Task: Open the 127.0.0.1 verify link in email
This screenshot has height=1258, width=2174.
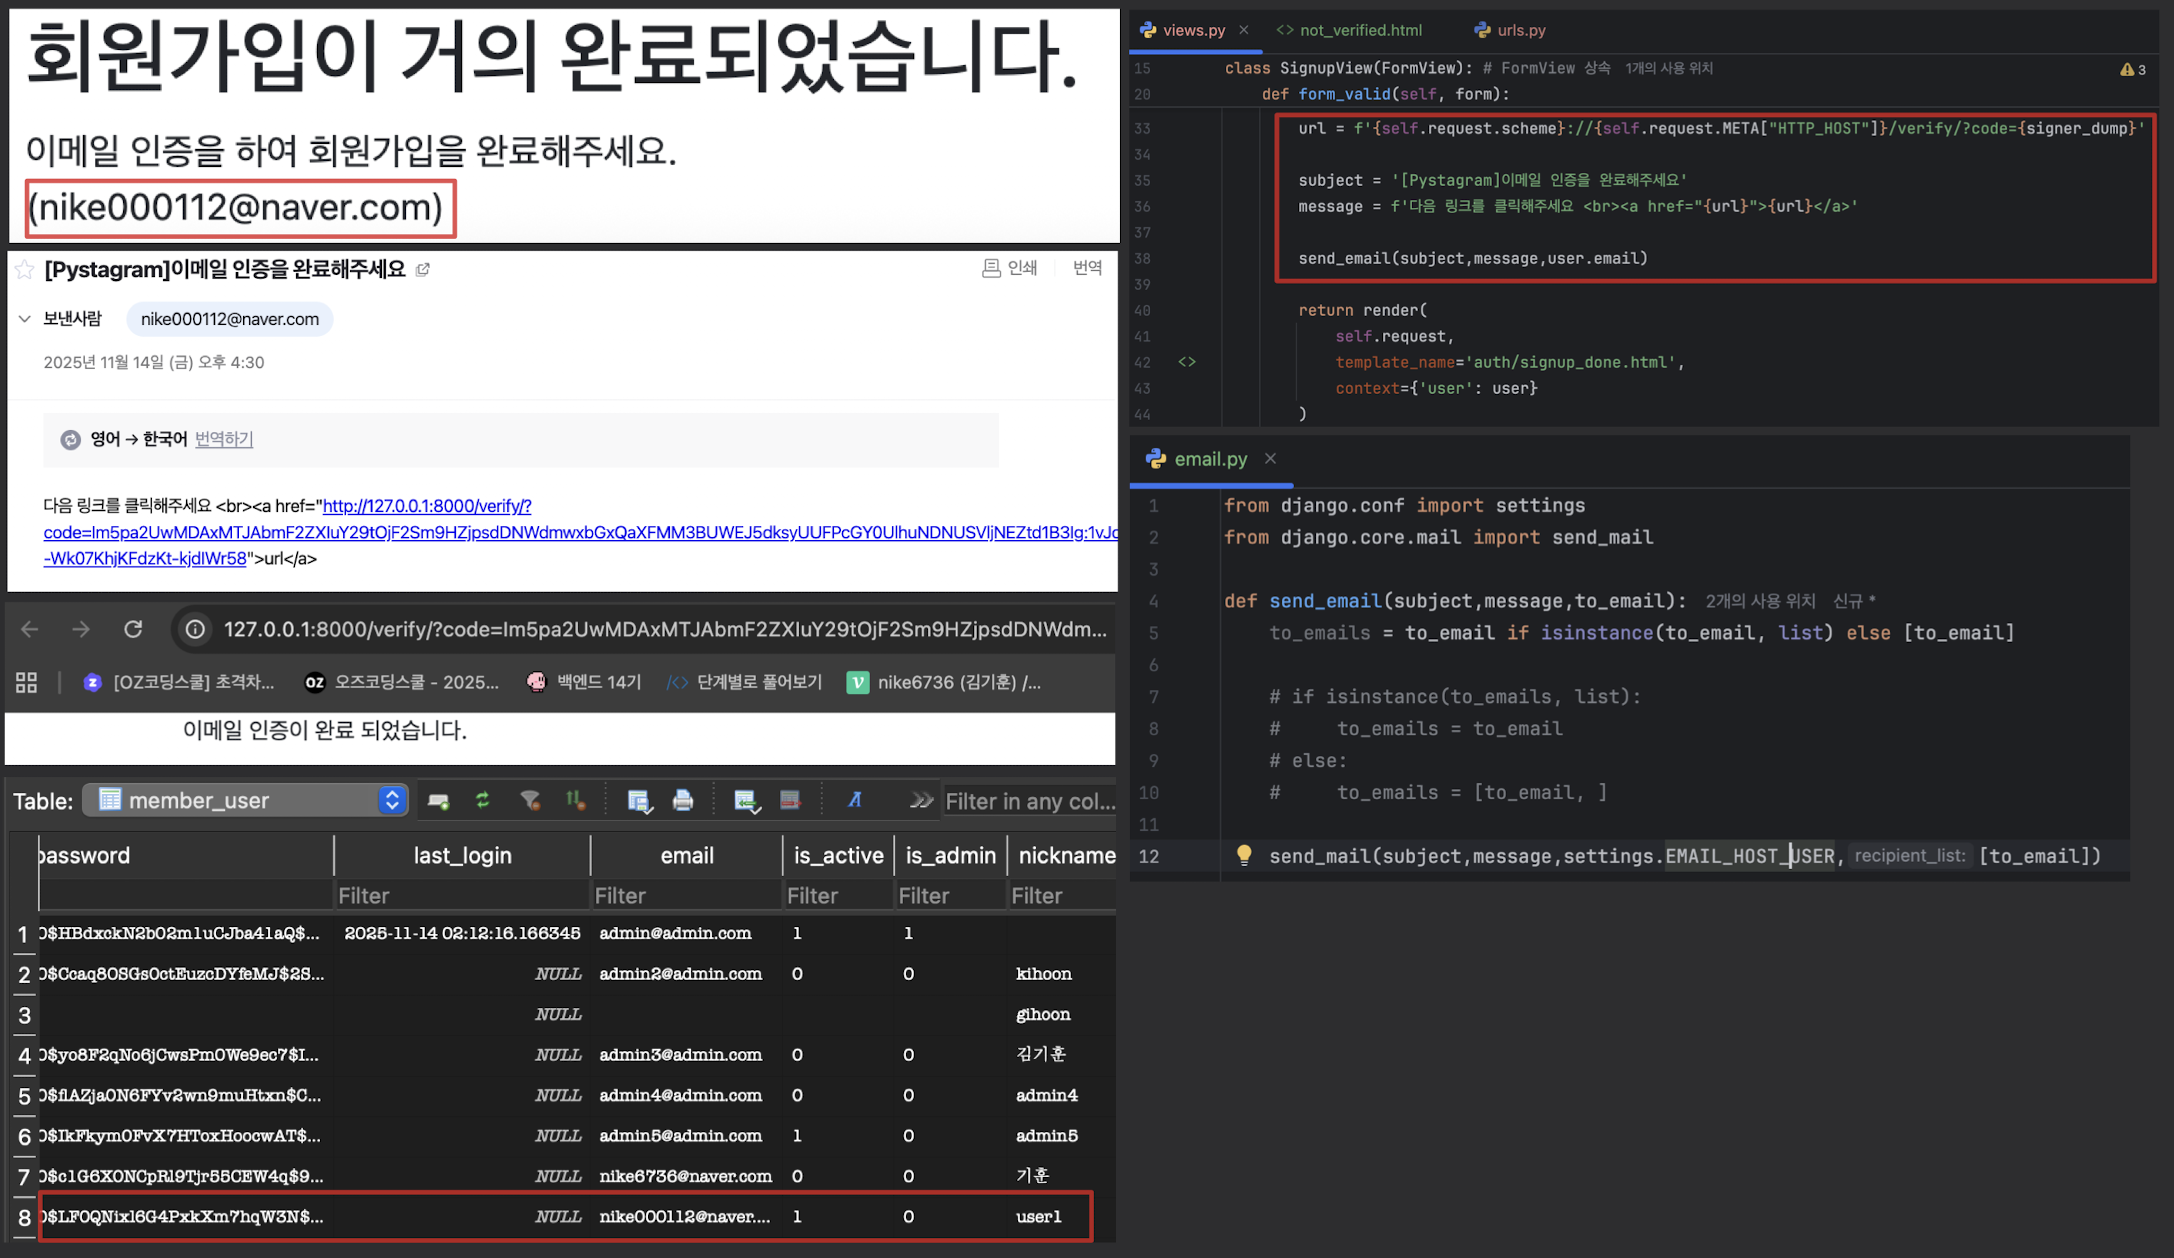Action: pyautogui.click(x=427, y=506)
